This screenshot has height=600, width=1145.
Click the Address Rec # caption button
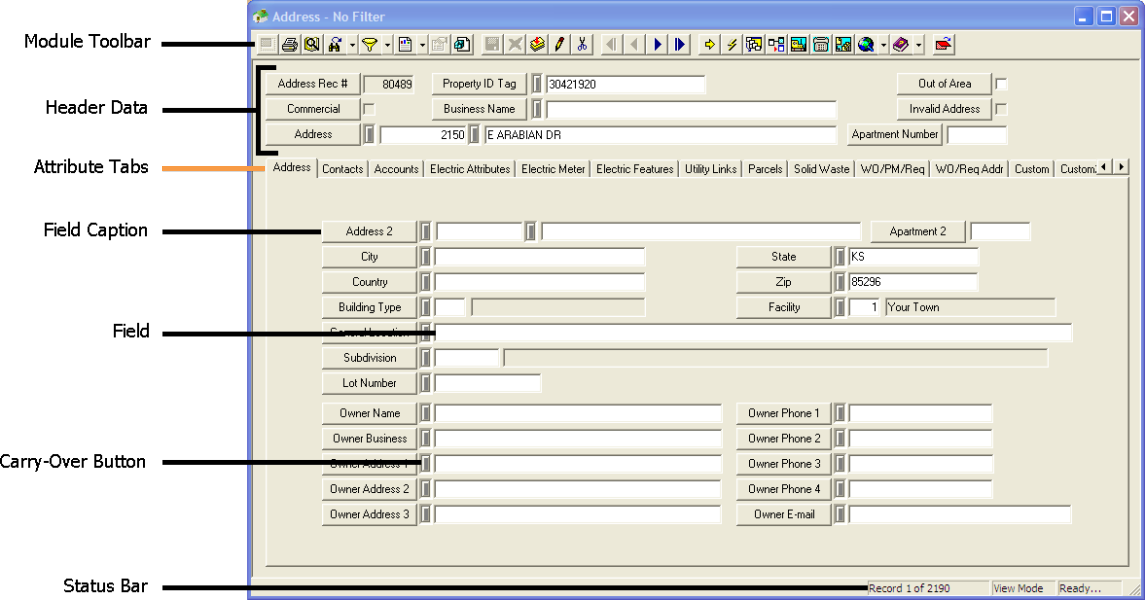point(313,84)
